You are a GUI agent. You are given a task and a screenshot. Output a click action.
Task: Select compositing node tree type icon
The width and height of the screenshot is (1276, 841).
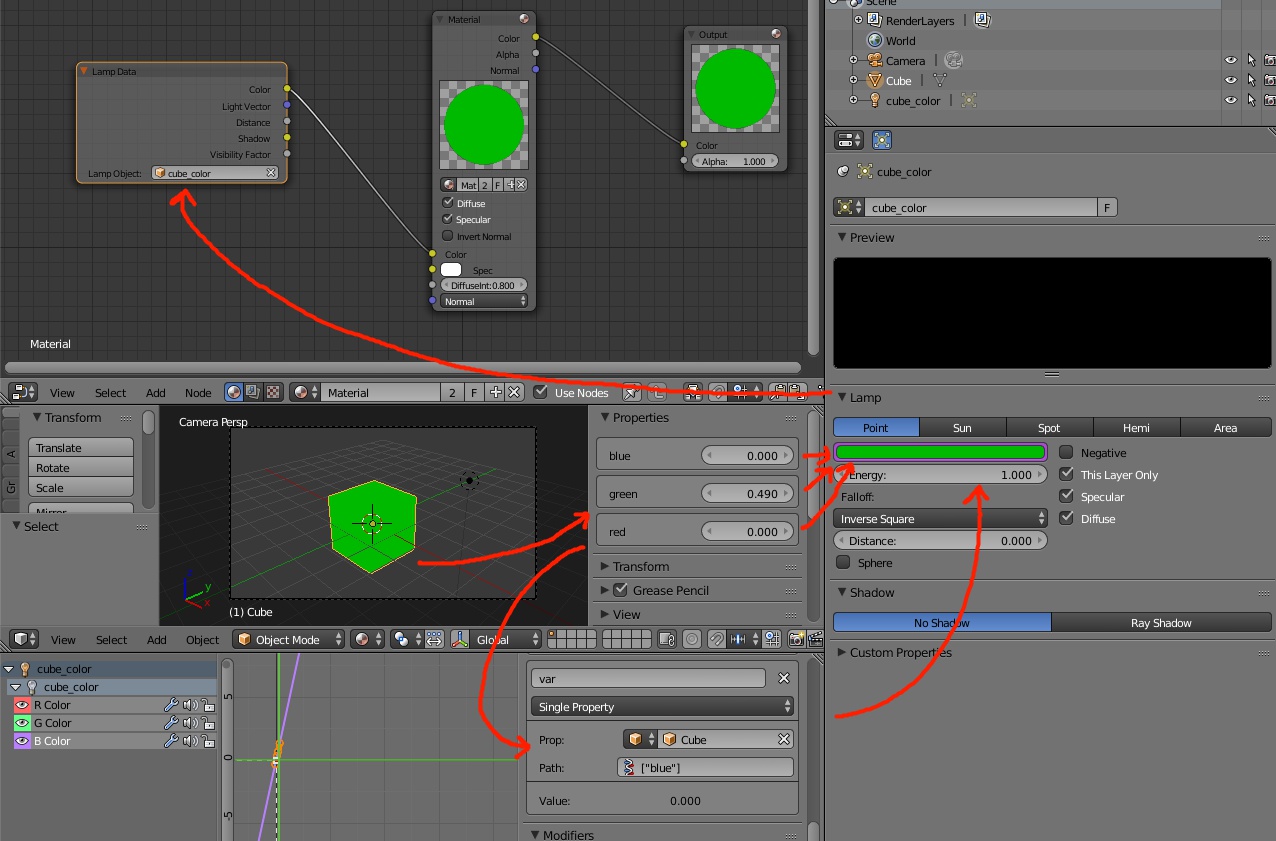[x=254, y=392]
